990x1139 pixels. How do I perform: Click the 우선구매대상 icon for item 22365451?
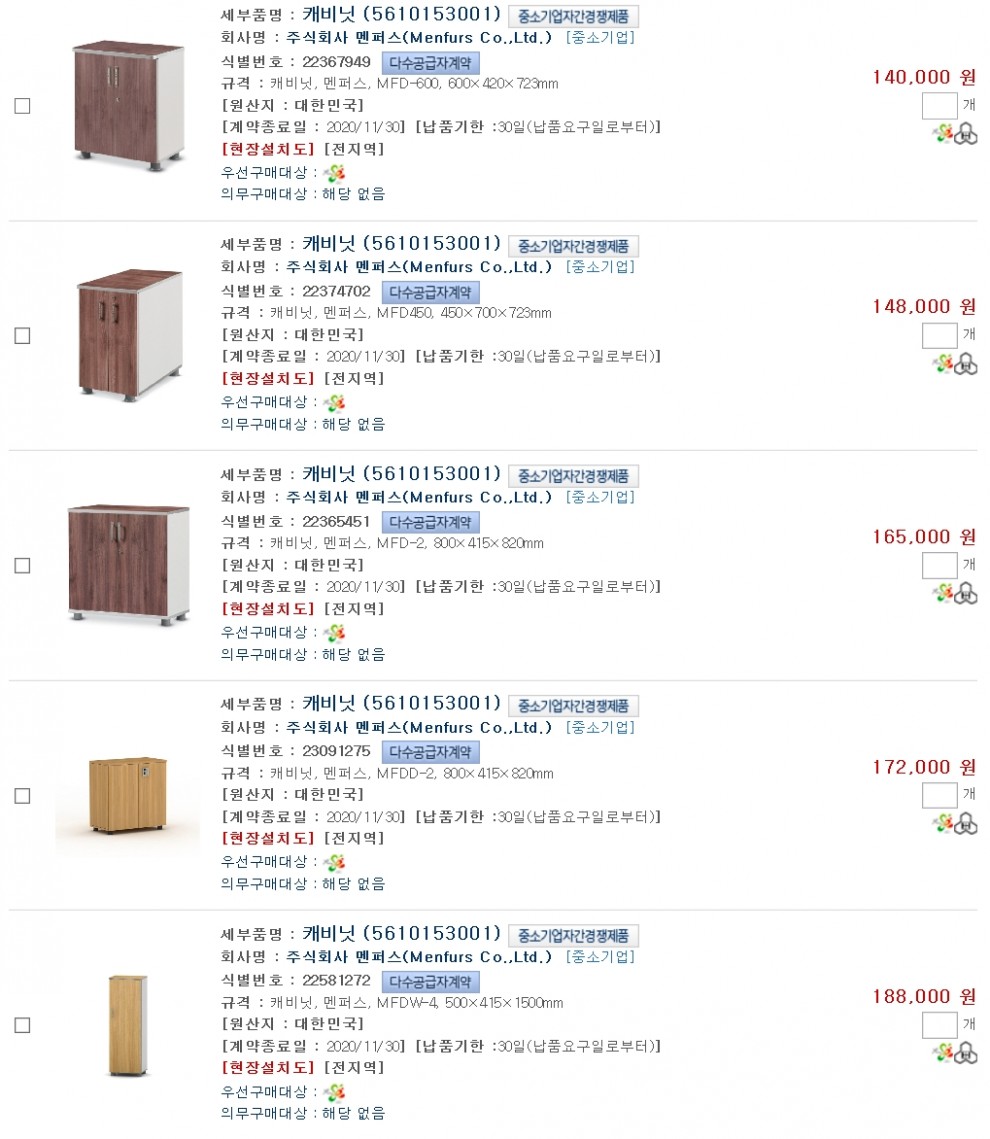(x=334, y=633)
